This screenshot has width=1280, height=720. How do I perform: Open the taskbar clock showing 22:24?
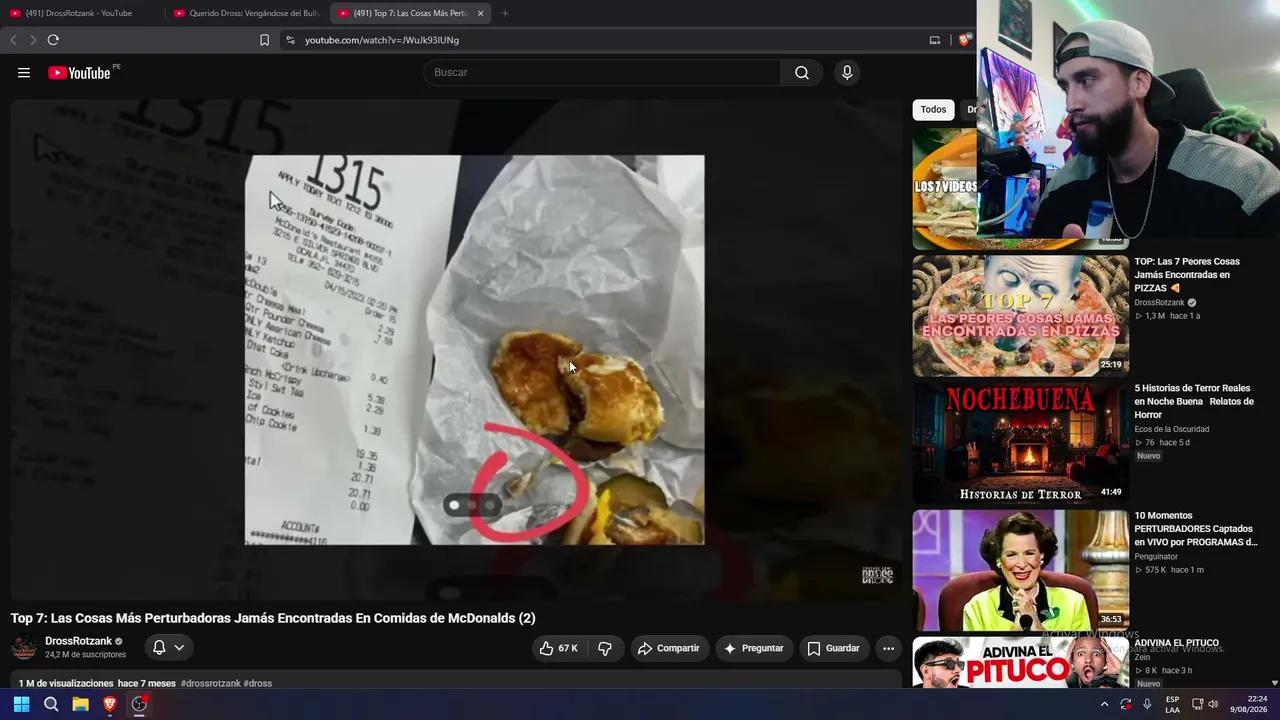(x=1249, y=704)
